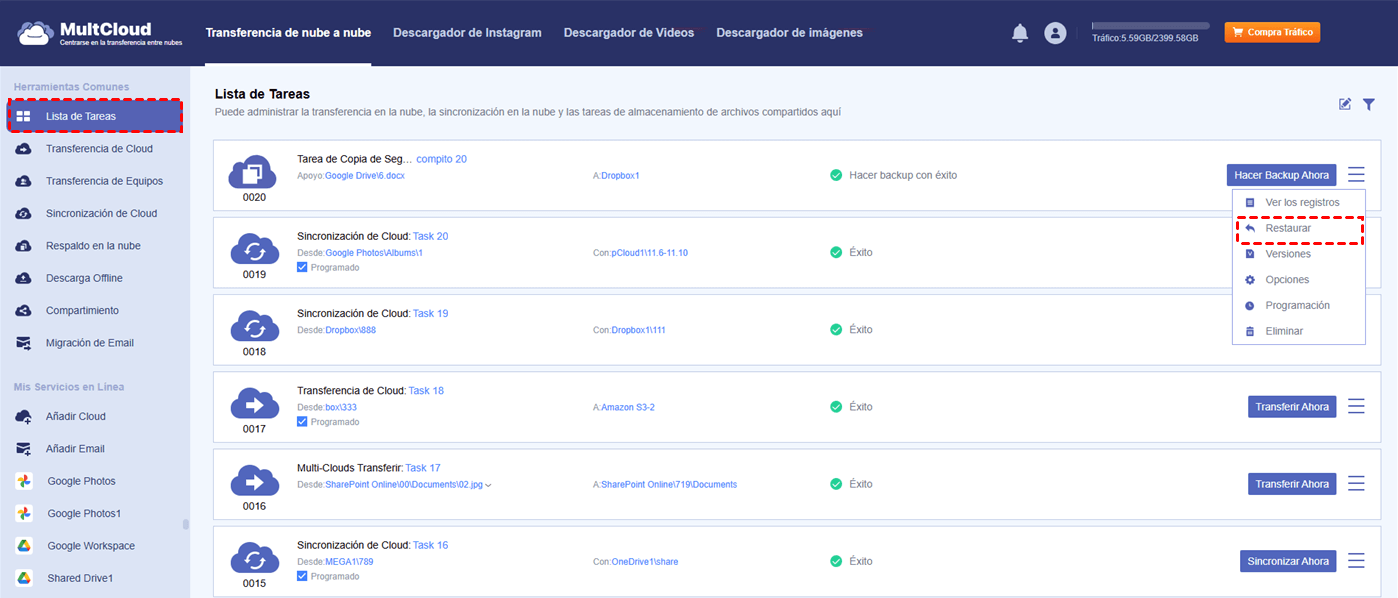
Task: Click the Migración de Email icon
Action: click(24, 343)
